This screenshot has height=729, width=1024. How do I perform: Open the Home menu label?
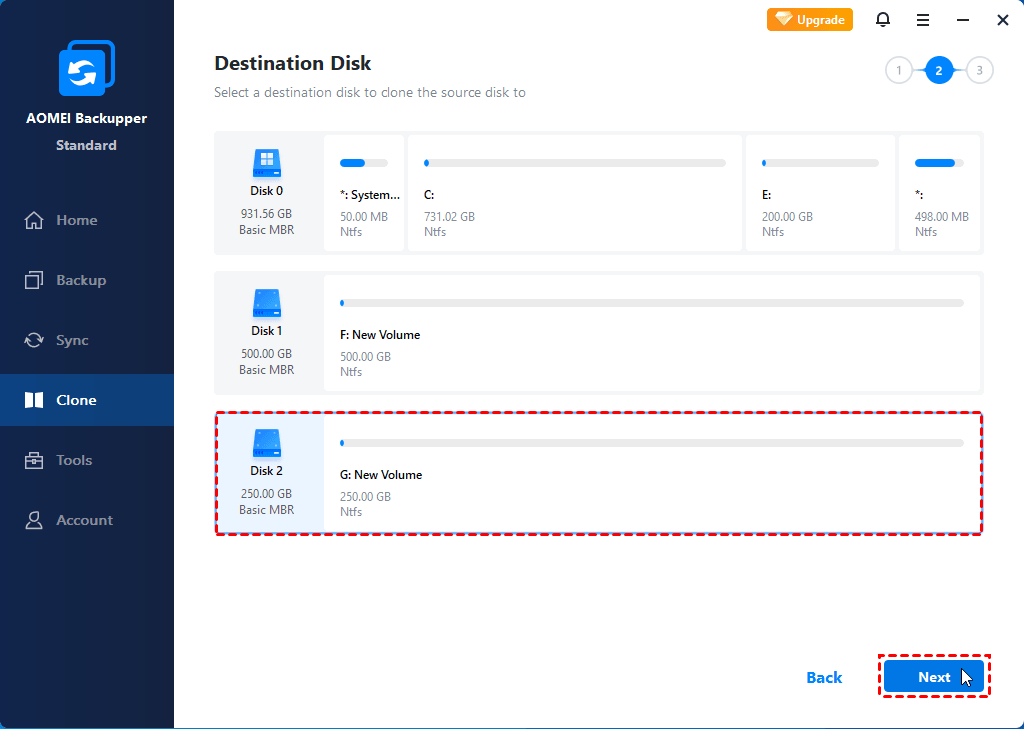pos(77,220)
